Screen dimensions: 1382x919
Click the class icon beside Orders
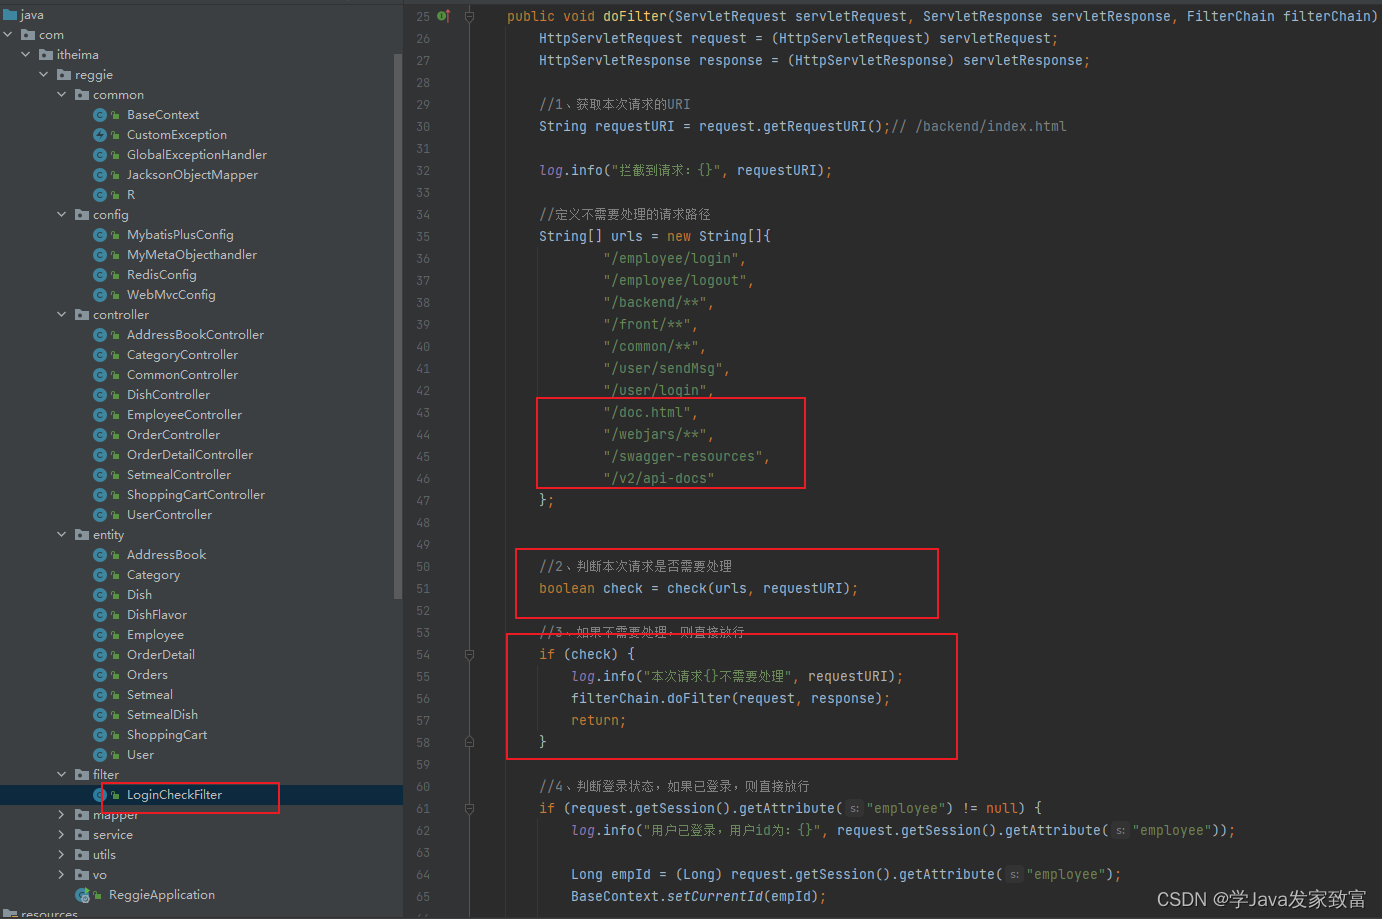coord(100,675)
